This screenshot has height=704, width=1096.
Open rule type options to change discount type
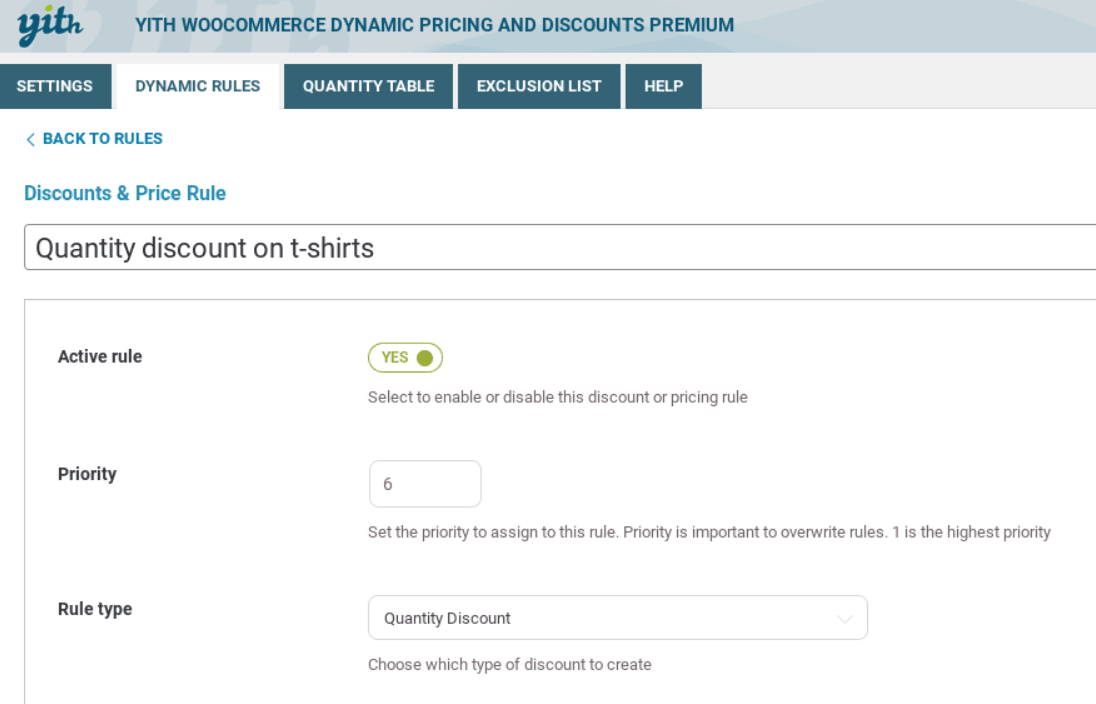pyautogui.click(x=617, y=617)
